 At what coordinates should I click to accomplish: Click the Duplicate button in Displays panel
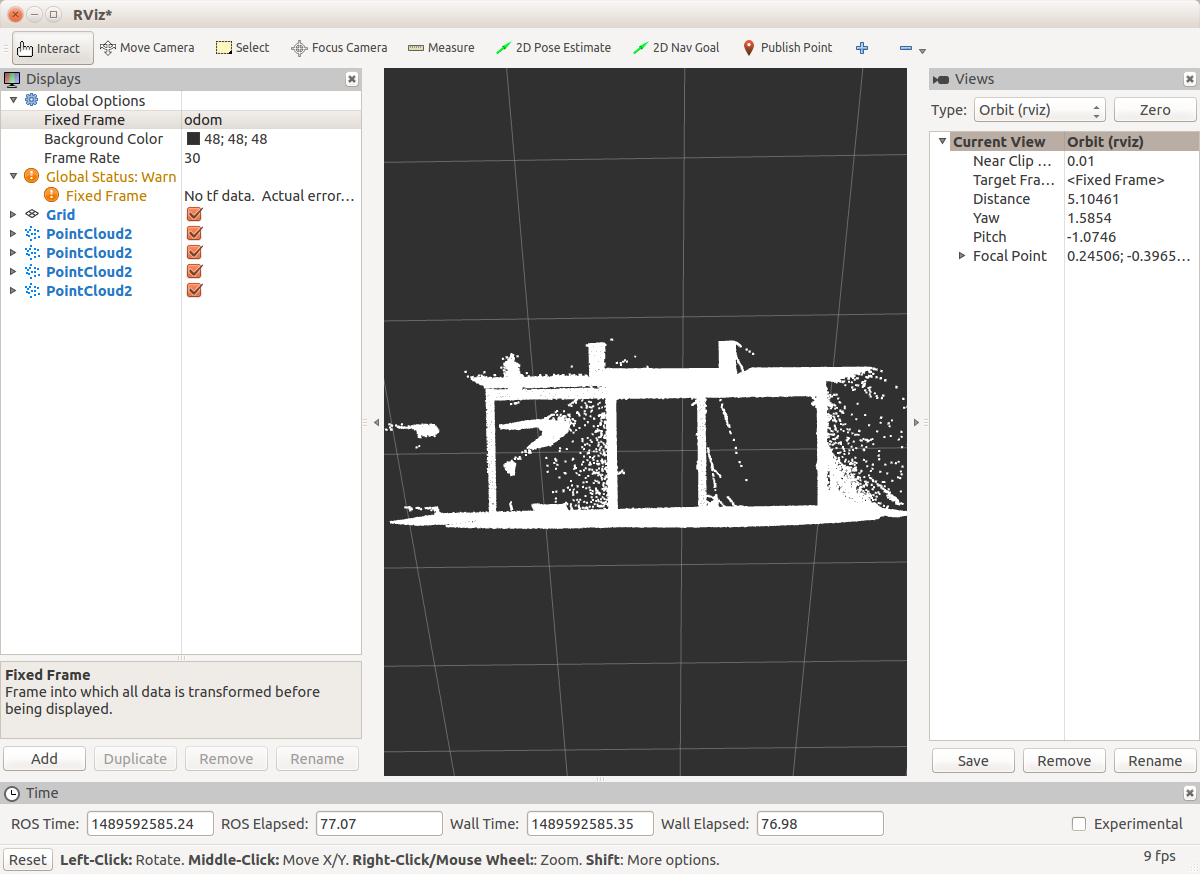[135, 759]
